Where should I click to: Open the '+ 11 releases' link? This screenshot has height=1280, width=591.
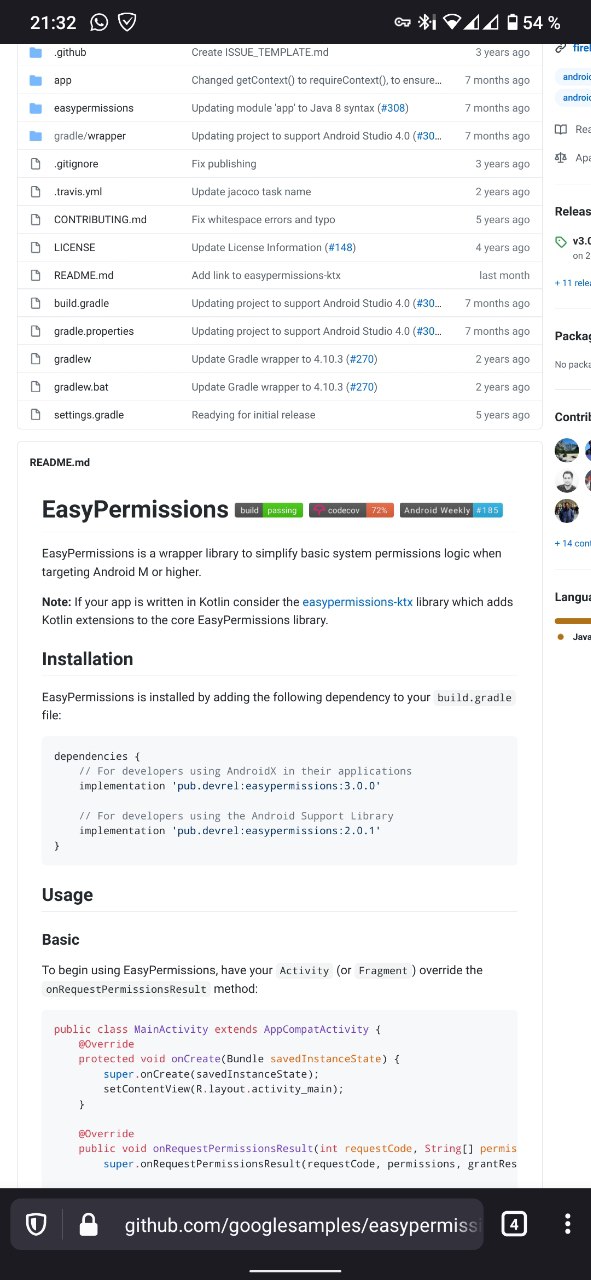pos(573,283)
